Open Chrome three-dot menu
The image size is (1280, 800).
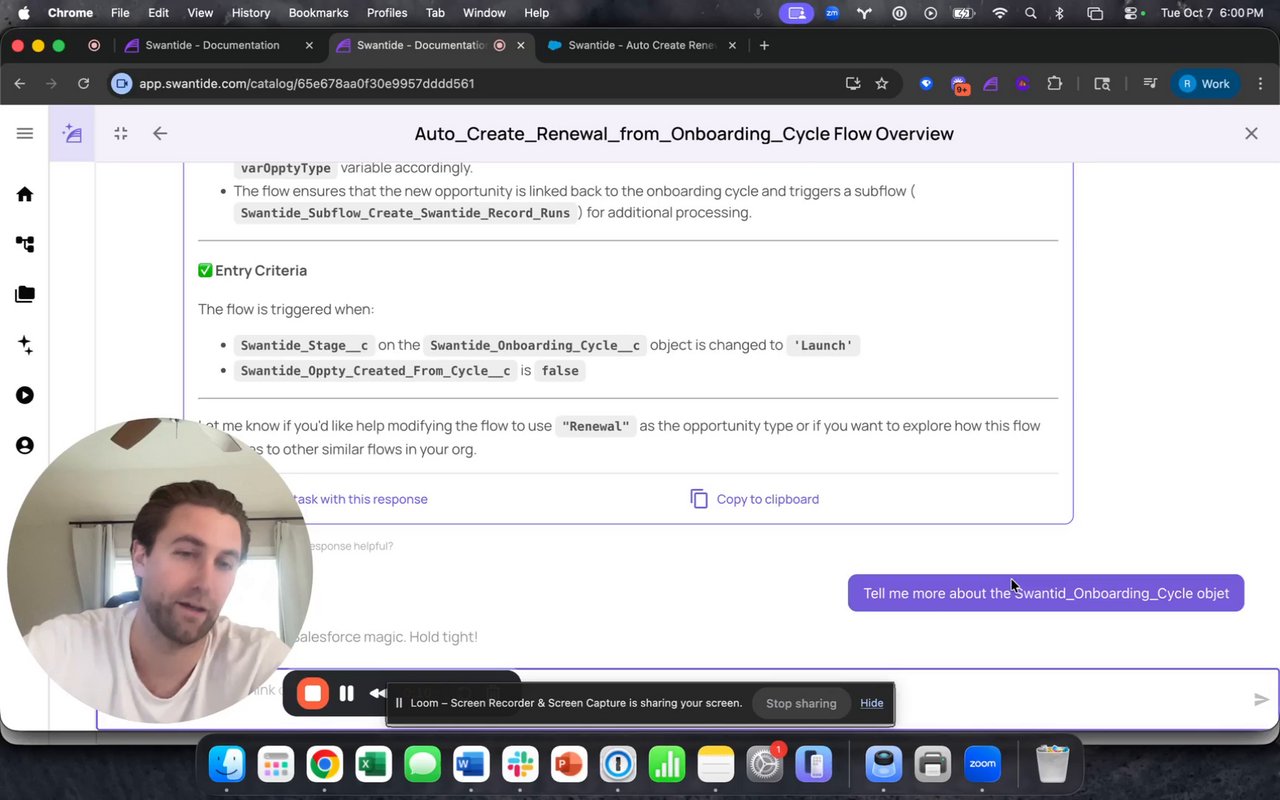1261,84
